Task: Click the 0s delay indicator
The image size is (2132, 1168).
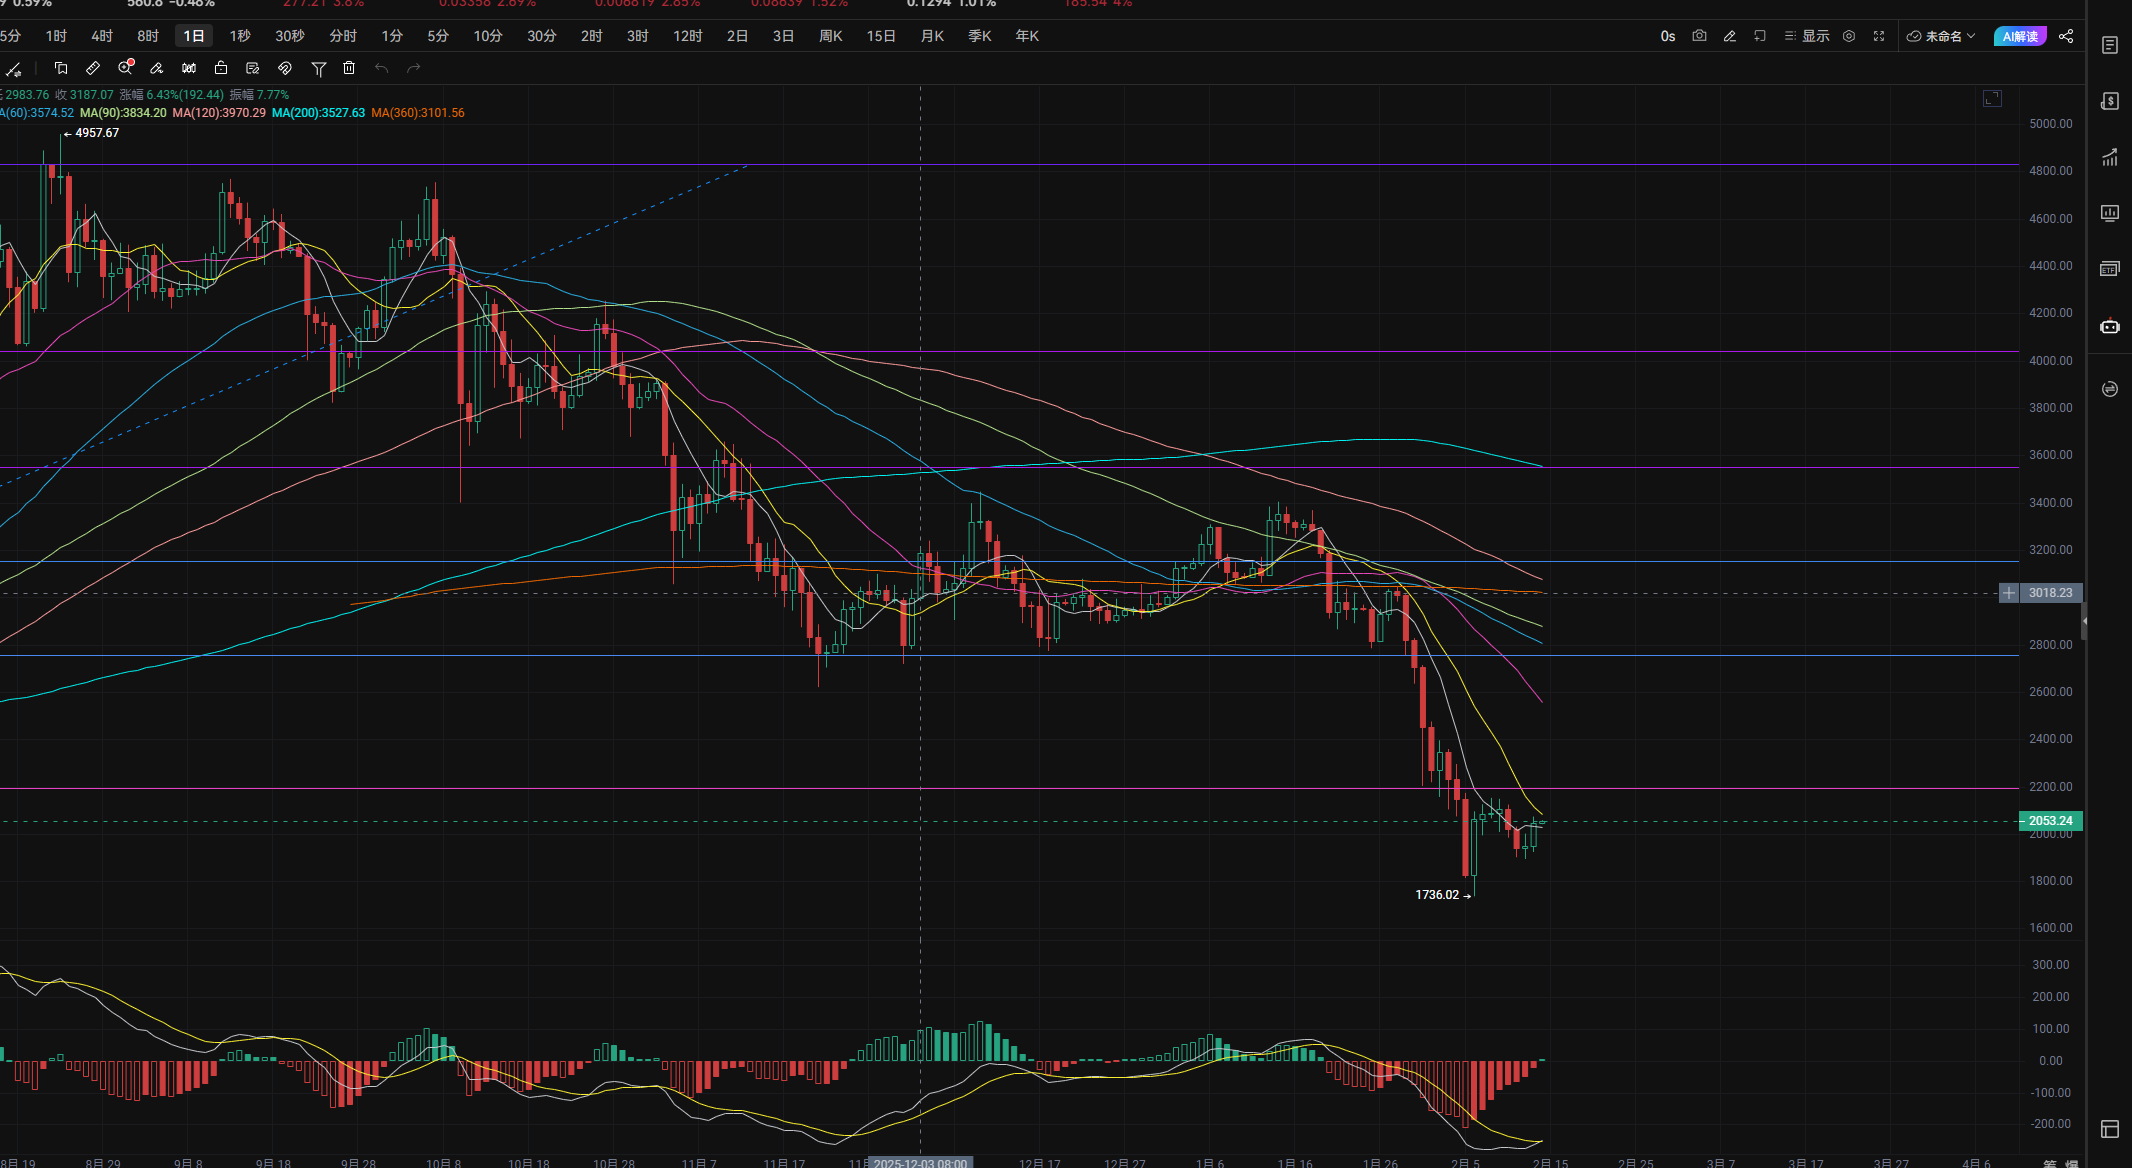Action: click(x=1667, y=36)
